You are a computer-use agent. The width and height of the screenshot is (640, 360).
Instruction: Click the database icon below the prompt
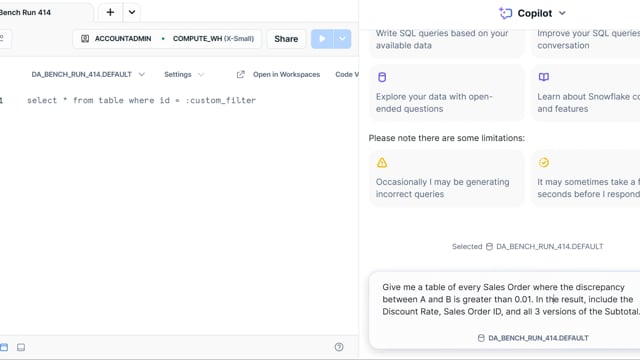[x=481, y=338]
